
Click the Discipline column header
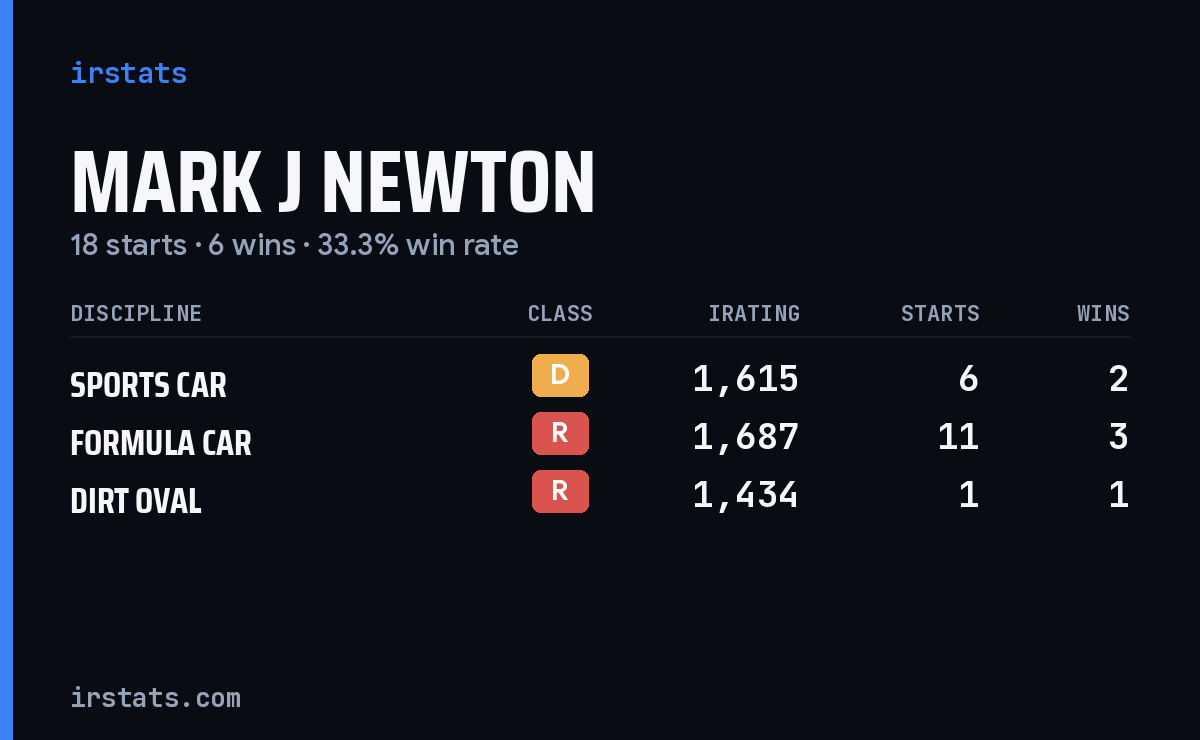point(136,313)
